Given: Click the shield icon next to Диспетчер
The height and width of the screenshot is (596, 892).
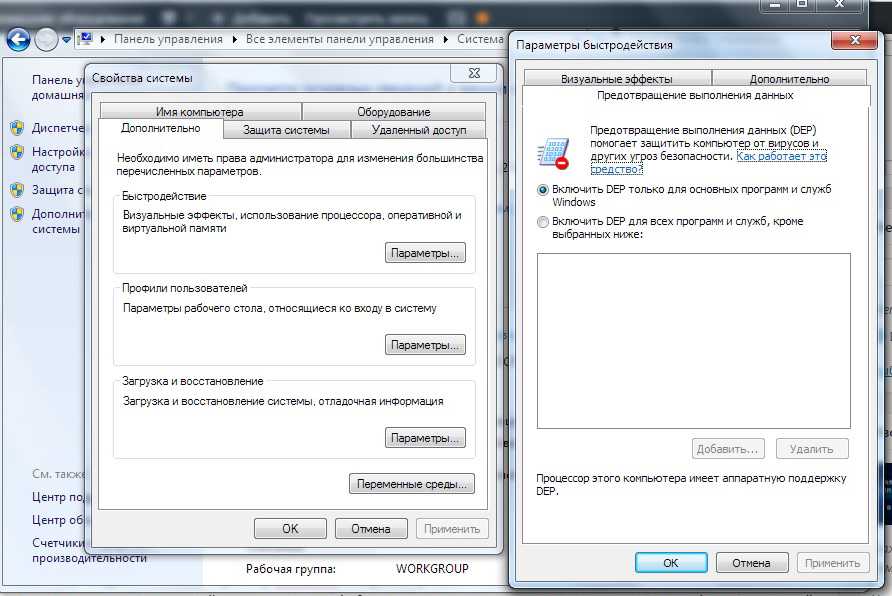Looking at the screenshot, I should [x=17, y=128].
